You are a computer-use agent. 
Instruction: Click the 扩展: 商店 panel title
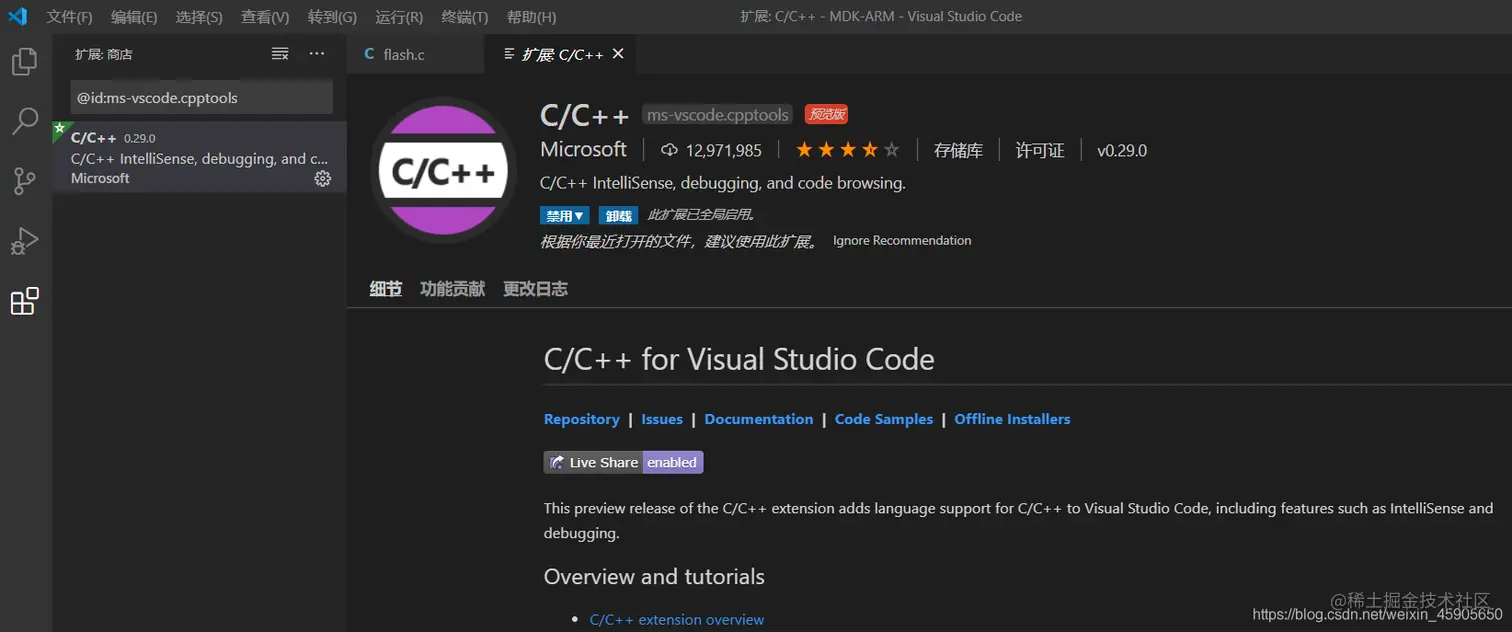pos(104,54)
